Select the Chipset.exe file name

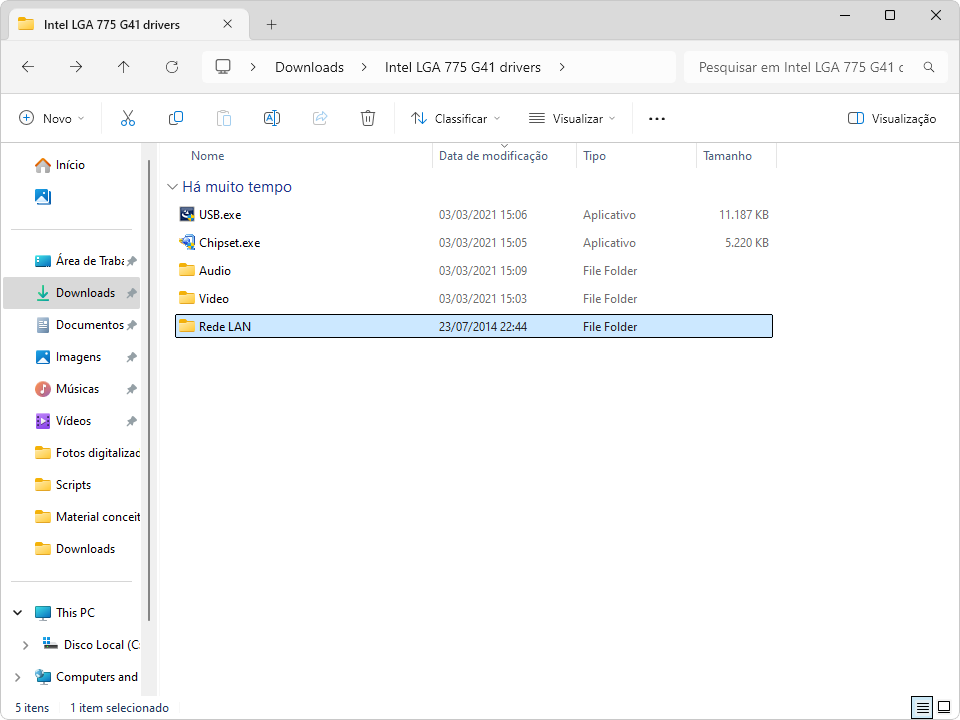point(230,243)
